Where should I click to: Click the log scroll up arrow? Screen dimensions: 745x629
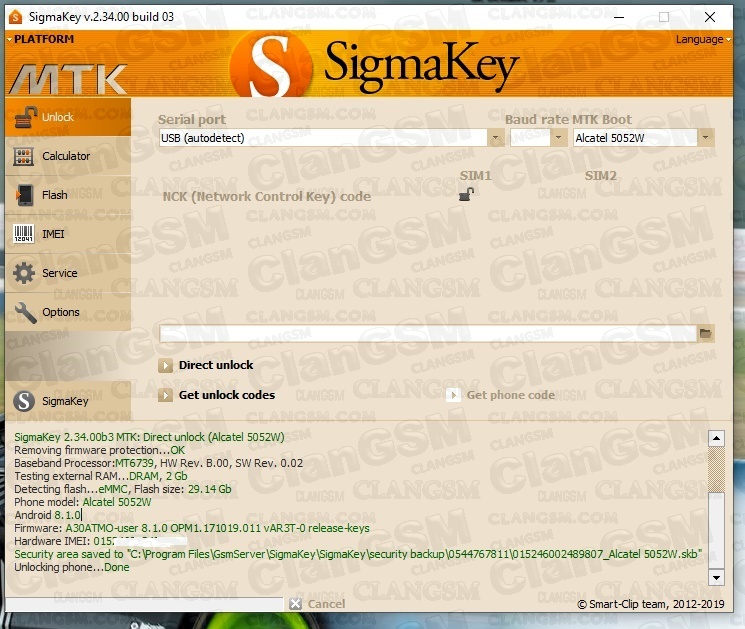click(x=716, y=438)
